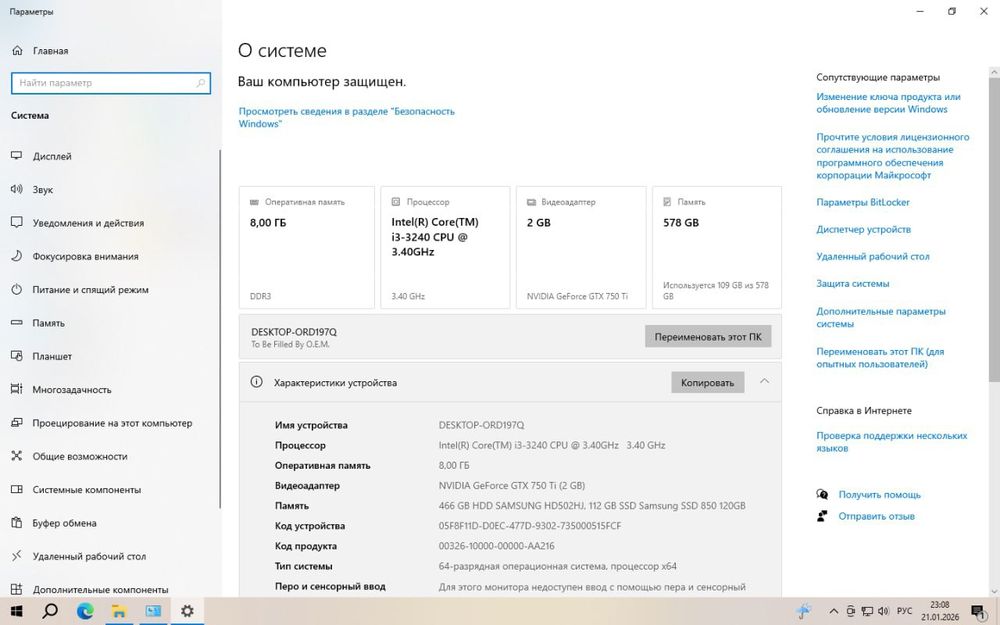Click the Видеоадаптер card icon
Screen dimensions: 1000x625
[x=531, y=202]
